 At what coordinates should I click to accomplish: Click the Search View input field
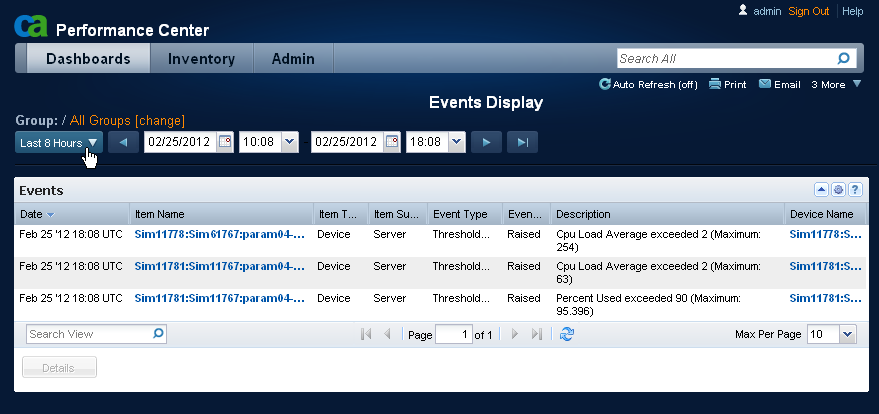pyautogui.click(x=88, y=335)
